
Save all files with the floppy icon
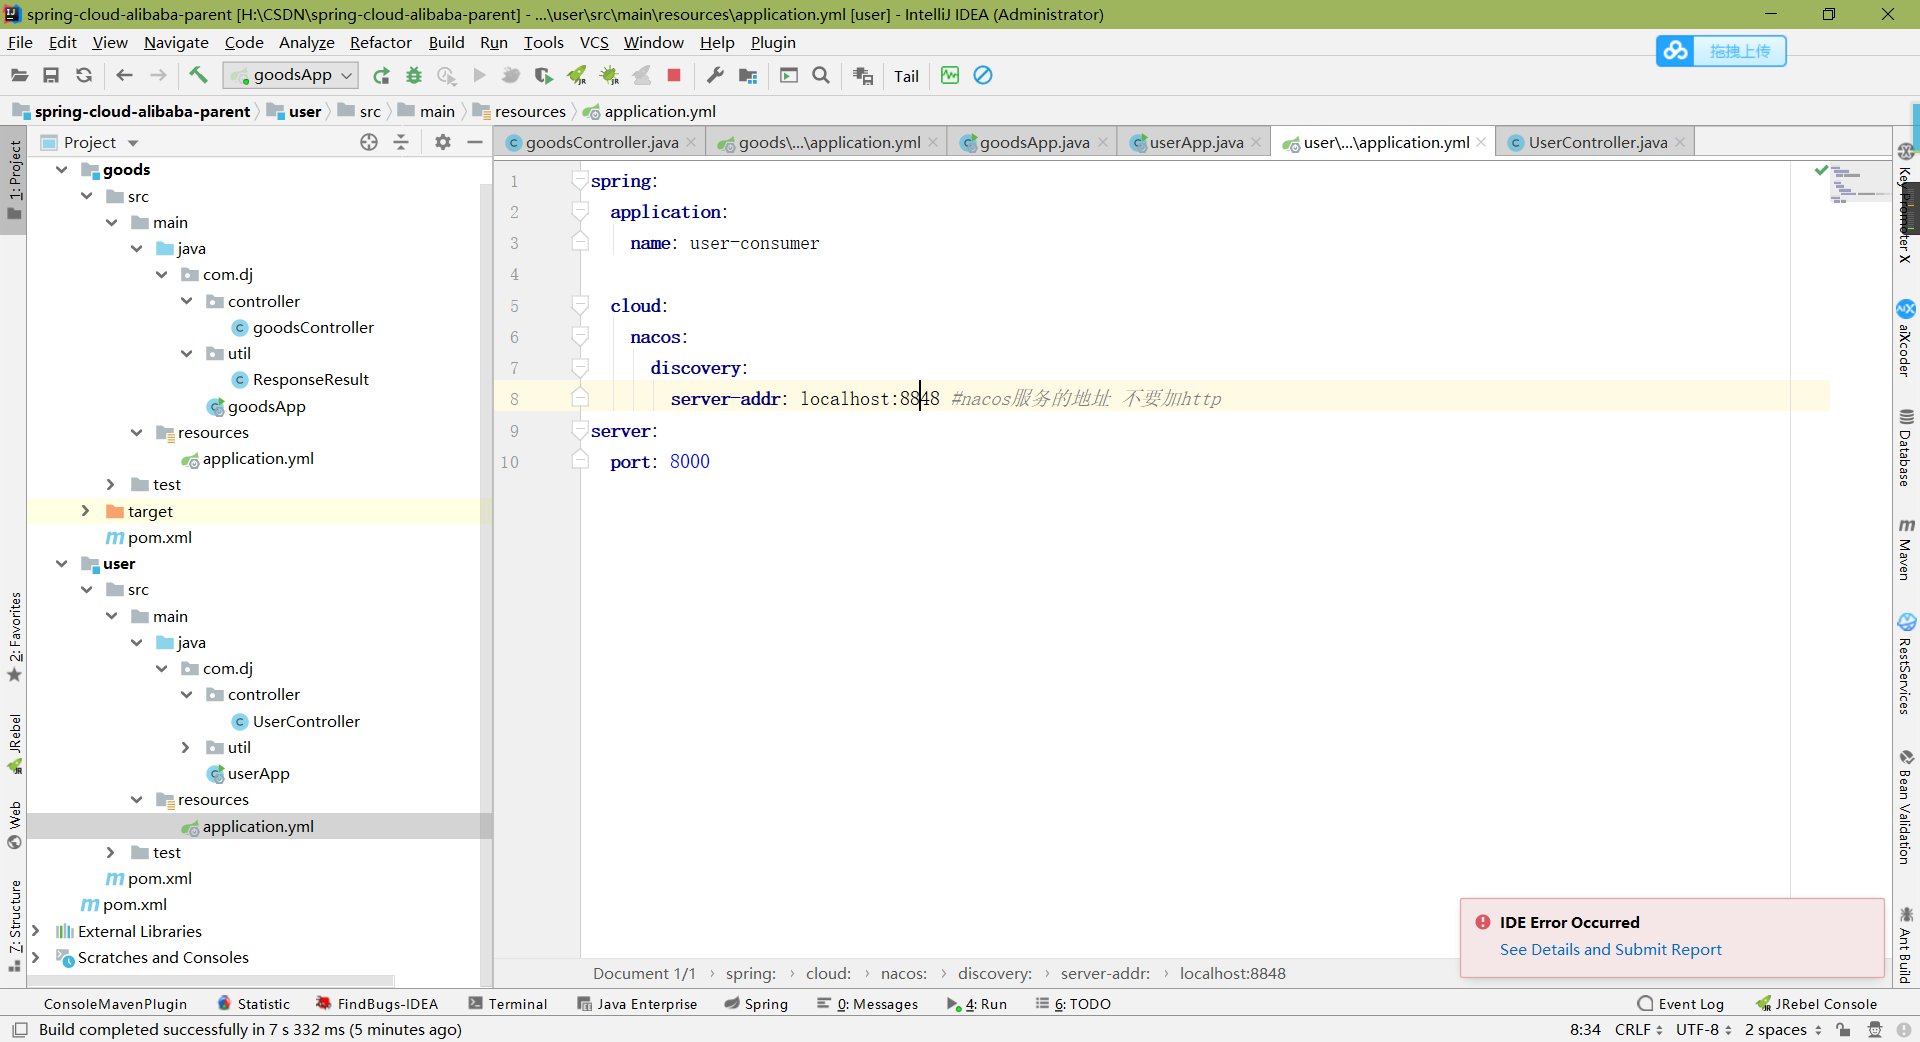pyautogui.click(x=51, y=75)
